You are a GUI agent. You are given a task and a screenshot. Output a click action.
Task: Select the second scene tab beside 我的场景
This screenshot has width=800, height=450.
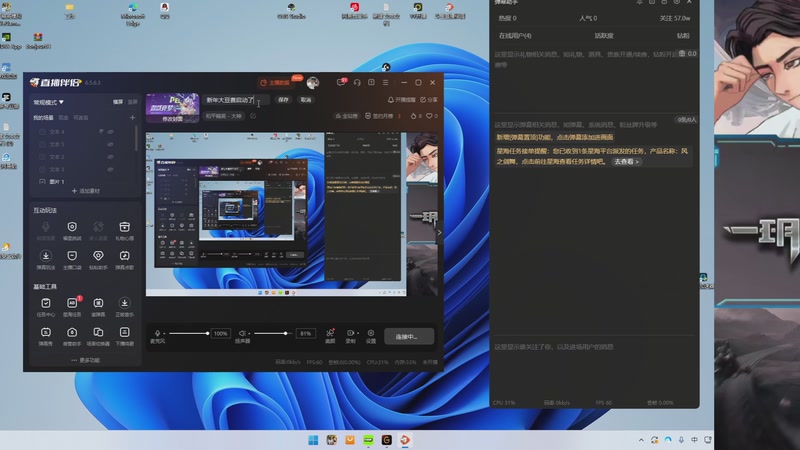pos(63,117)
